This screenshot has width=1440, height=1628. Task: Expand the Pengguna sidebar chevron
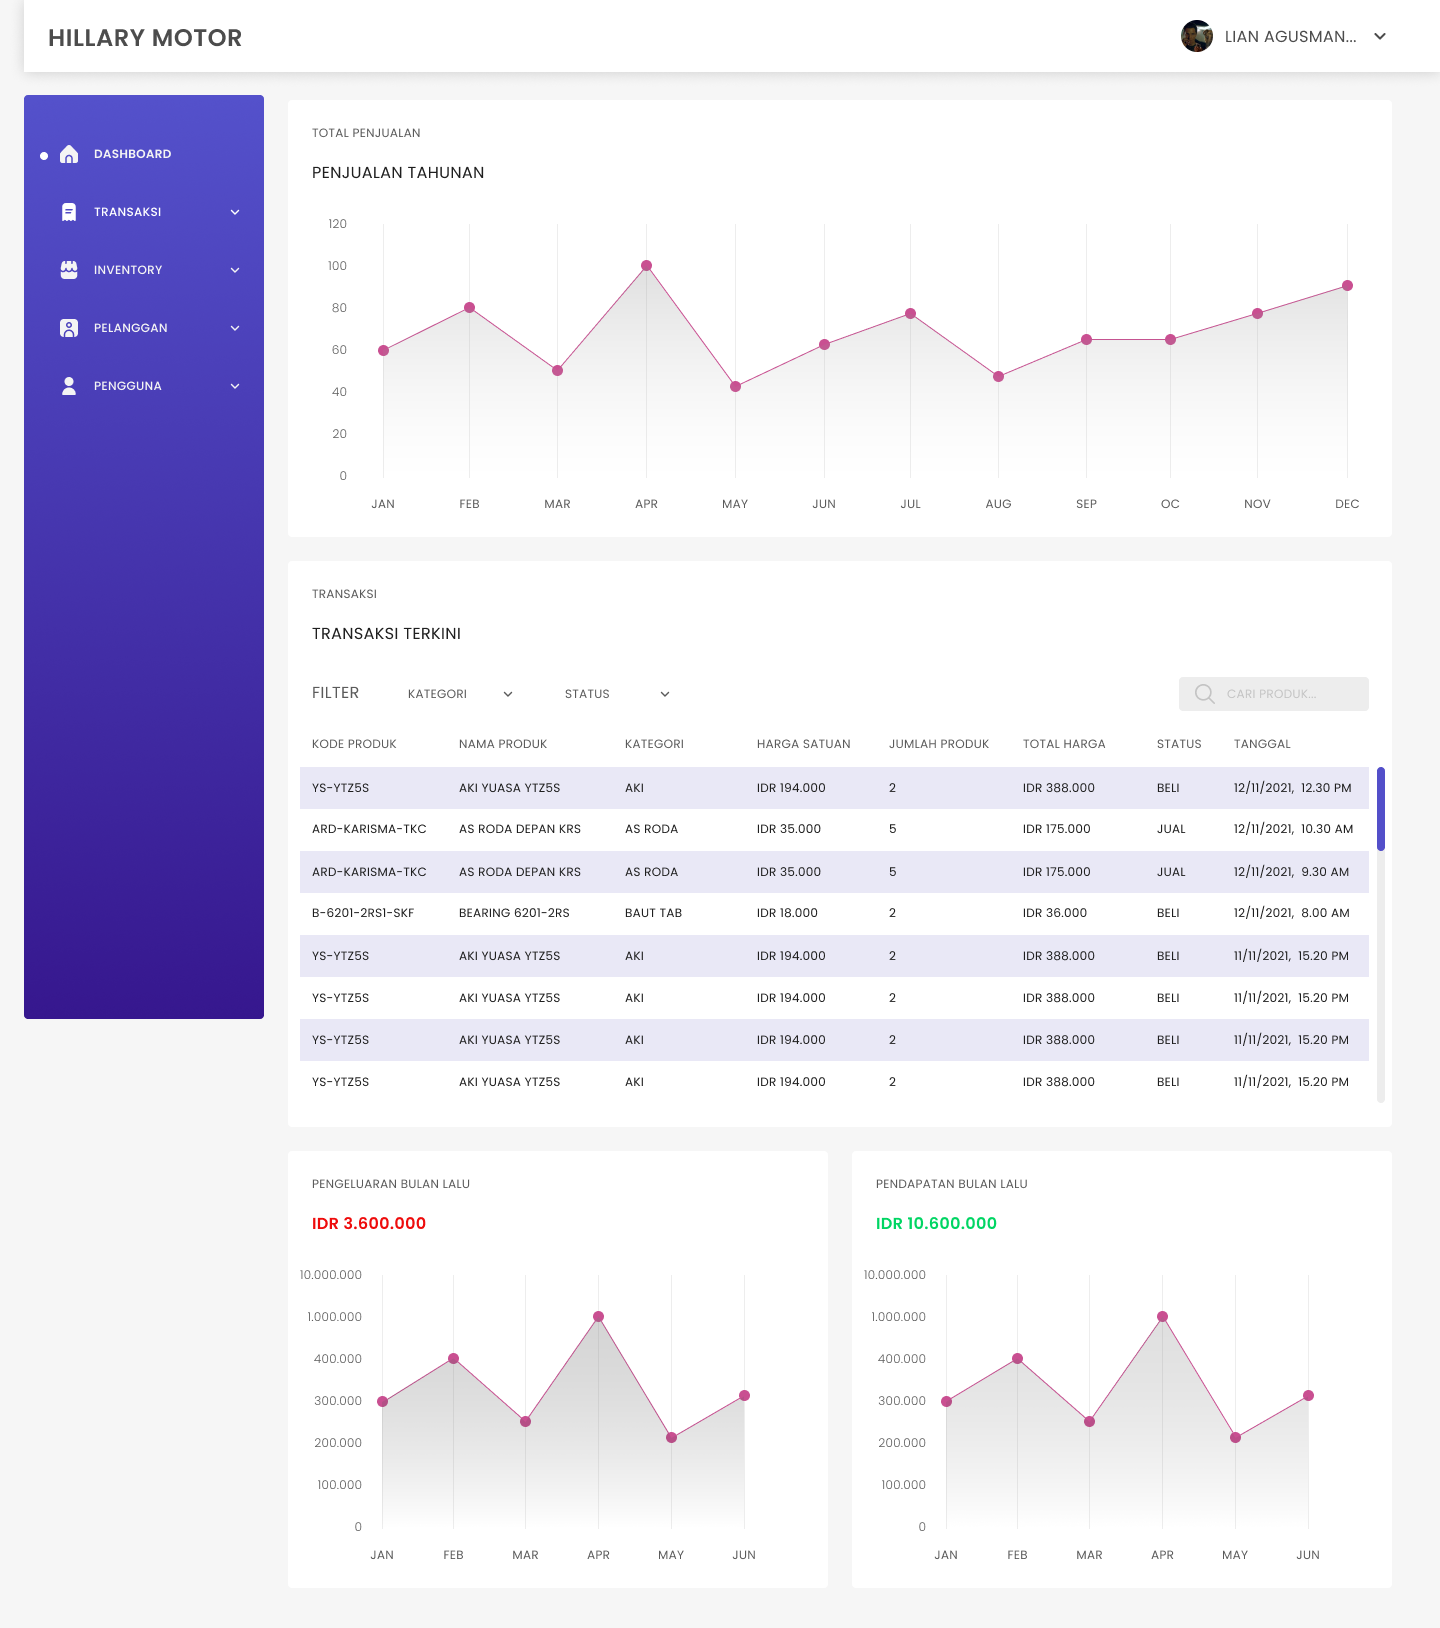point(235,386)
